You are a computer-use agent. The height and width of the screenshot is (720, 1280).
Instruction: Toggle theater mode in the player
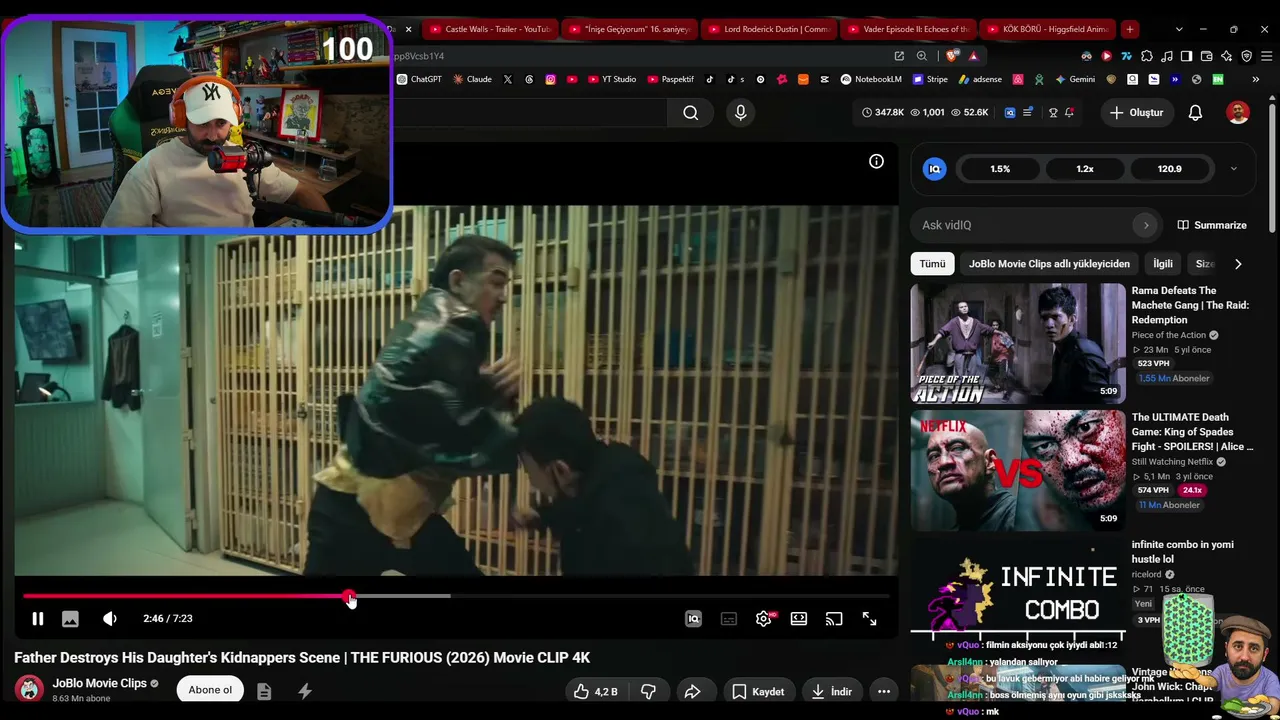click(x=799, y=619)
